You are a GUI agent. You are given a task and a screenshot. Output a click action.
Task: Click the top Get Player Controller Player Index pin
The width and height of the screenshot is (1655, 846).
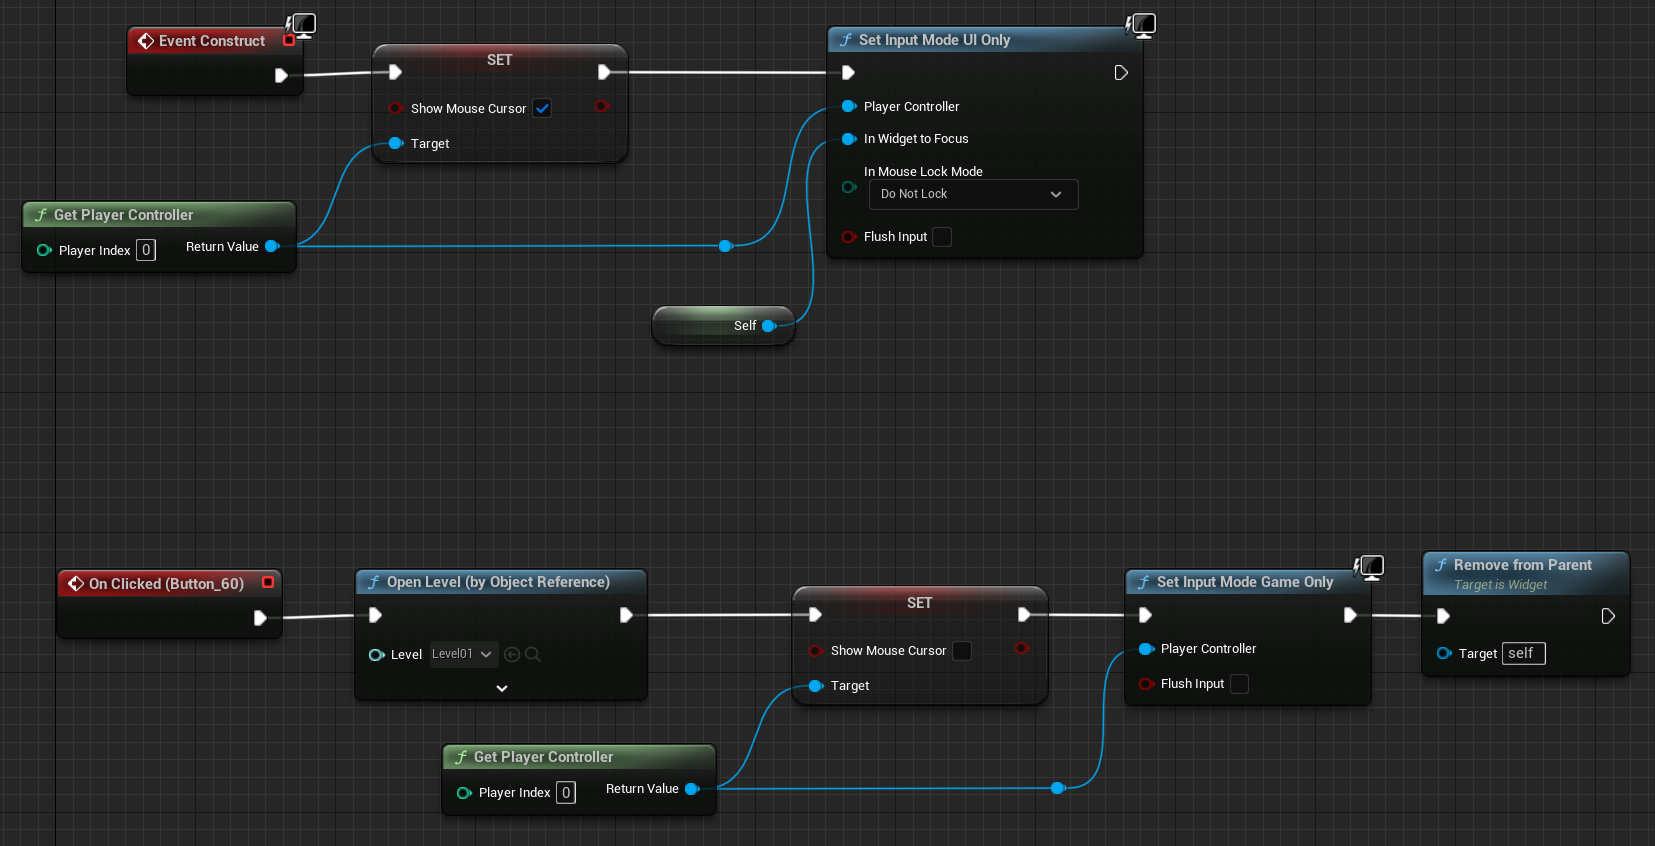[44, 250]
